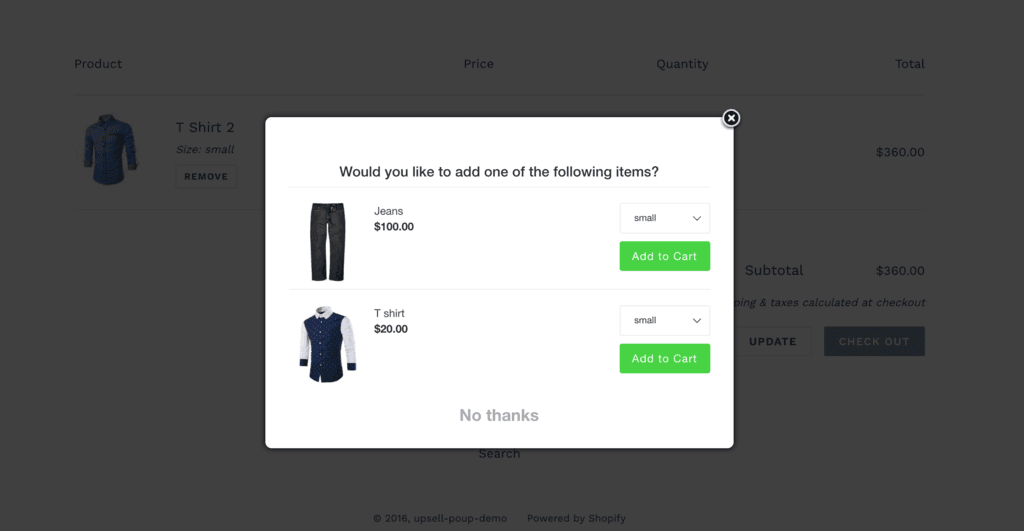Remove T Shirt 2 from the cart
1024x531 pixels.
click(206, 176)
